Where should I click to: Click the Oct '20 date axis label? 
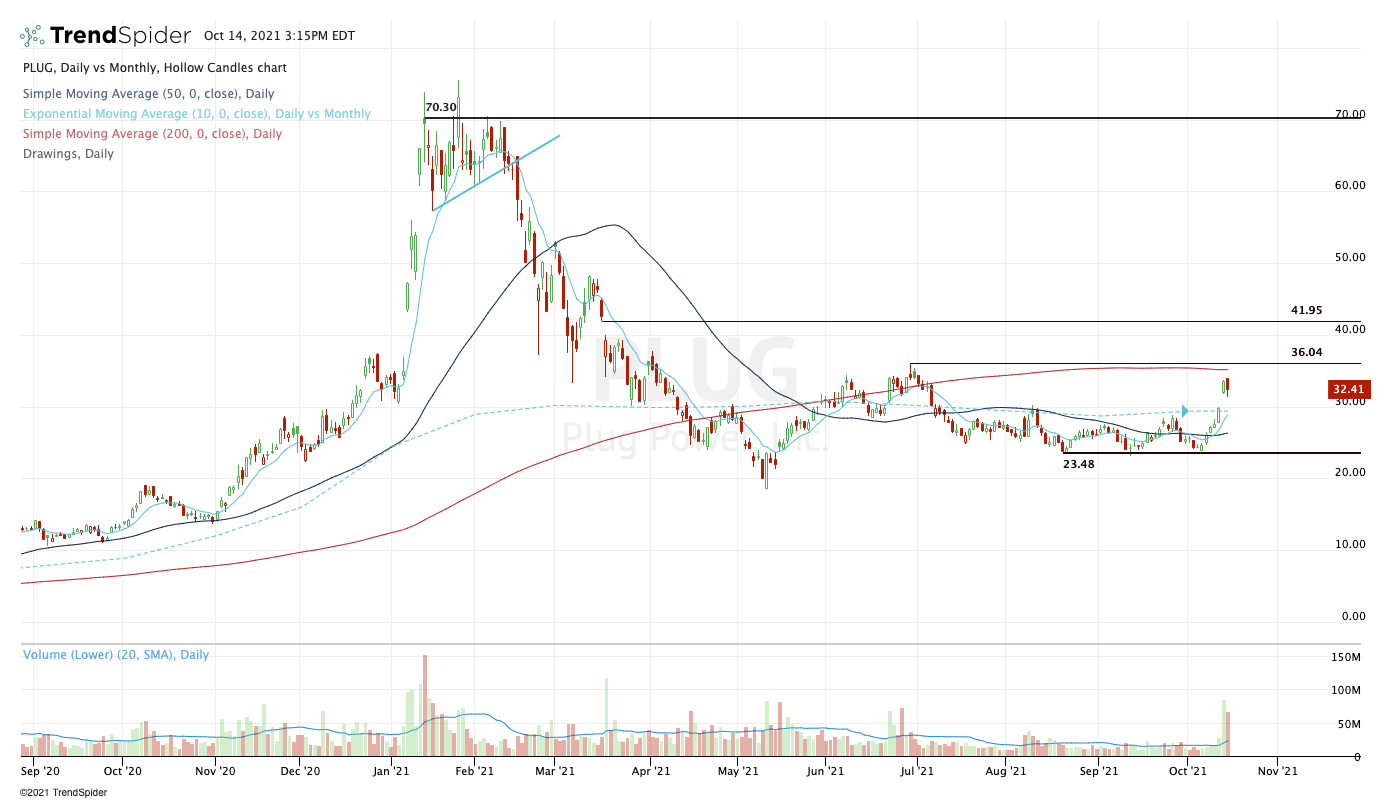tap(122, 771)
